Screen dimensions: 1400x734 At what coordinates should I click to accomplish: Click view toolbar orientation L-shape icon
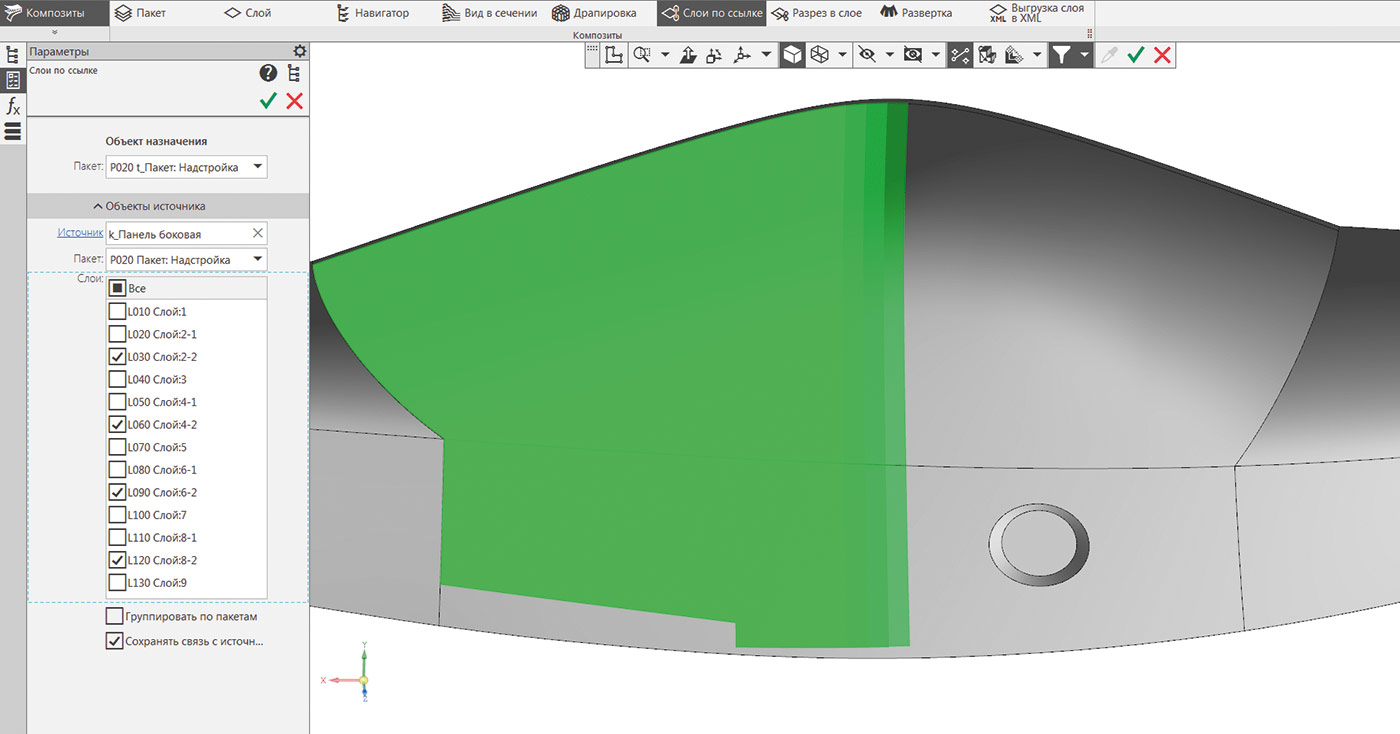click(614, 56)
